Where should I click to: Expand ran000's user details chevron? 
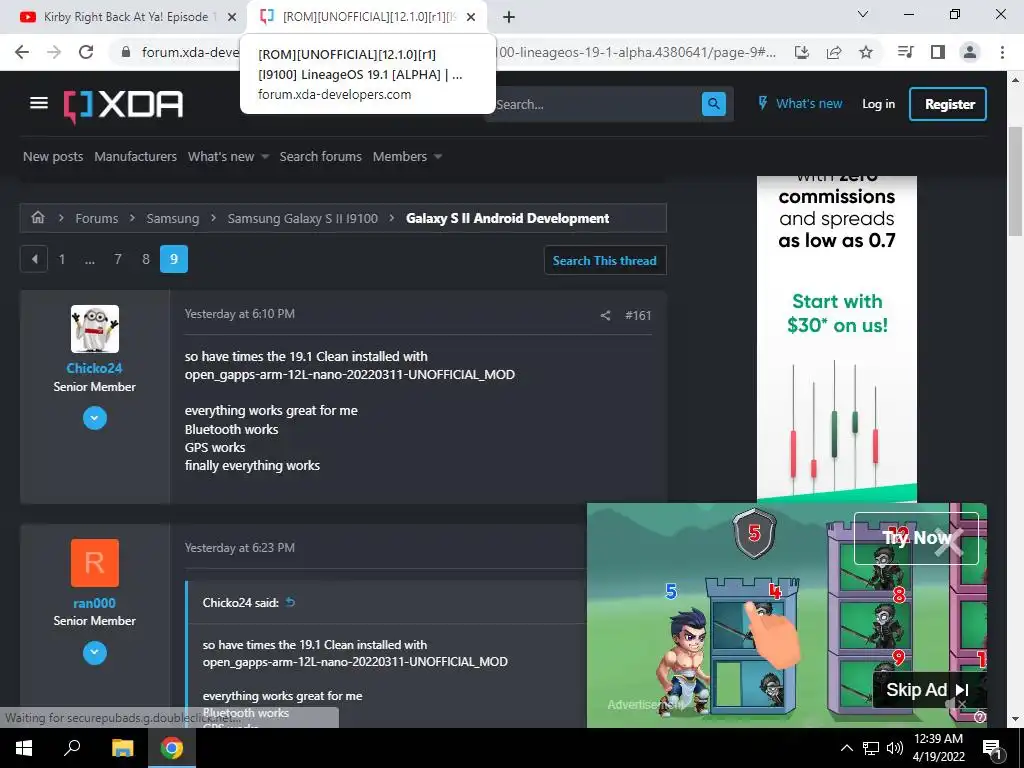click(95, 652)
